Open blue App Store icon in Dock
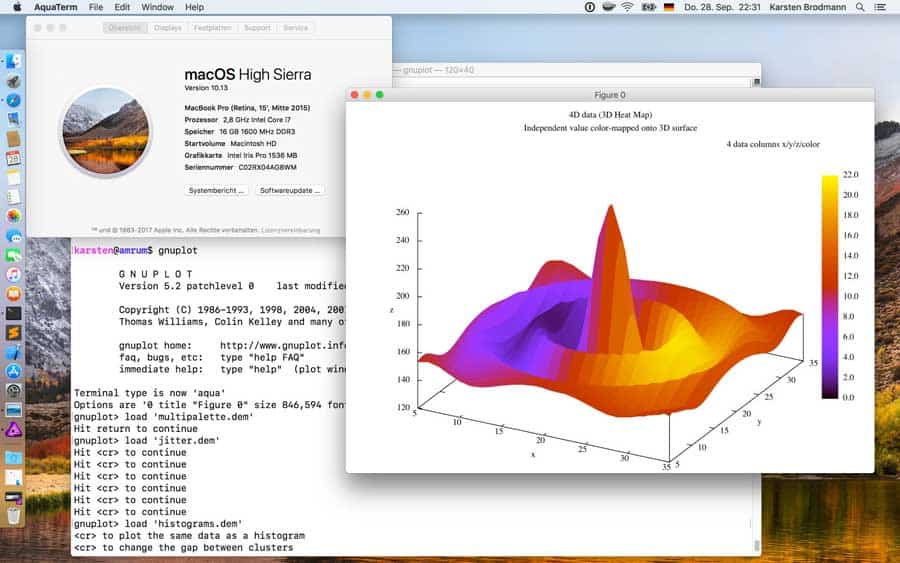This screenshot has height=563, width=900. (x=13, y=371)
